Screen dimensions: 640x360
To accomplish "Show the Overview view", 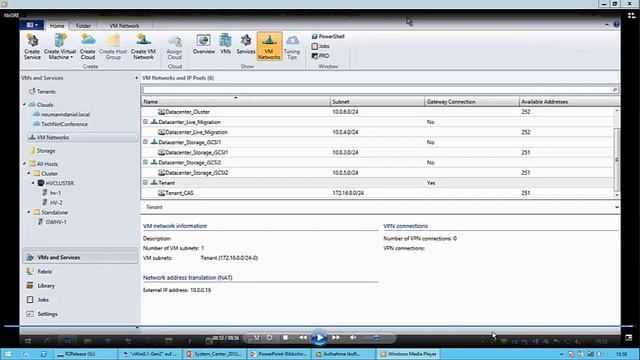I will coord(203,44).
